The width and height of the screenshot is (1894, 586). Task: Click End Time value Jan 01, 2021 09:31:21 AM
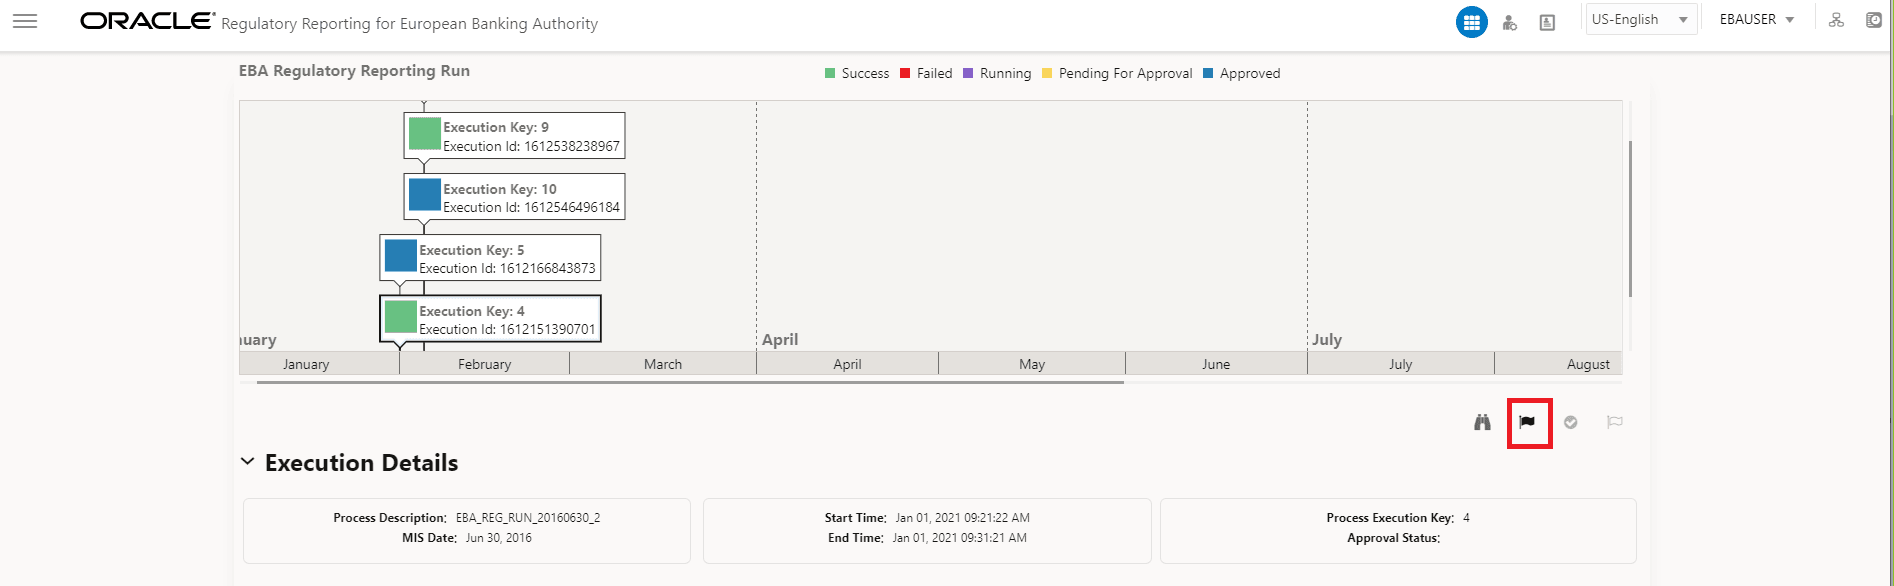point(959,538)
